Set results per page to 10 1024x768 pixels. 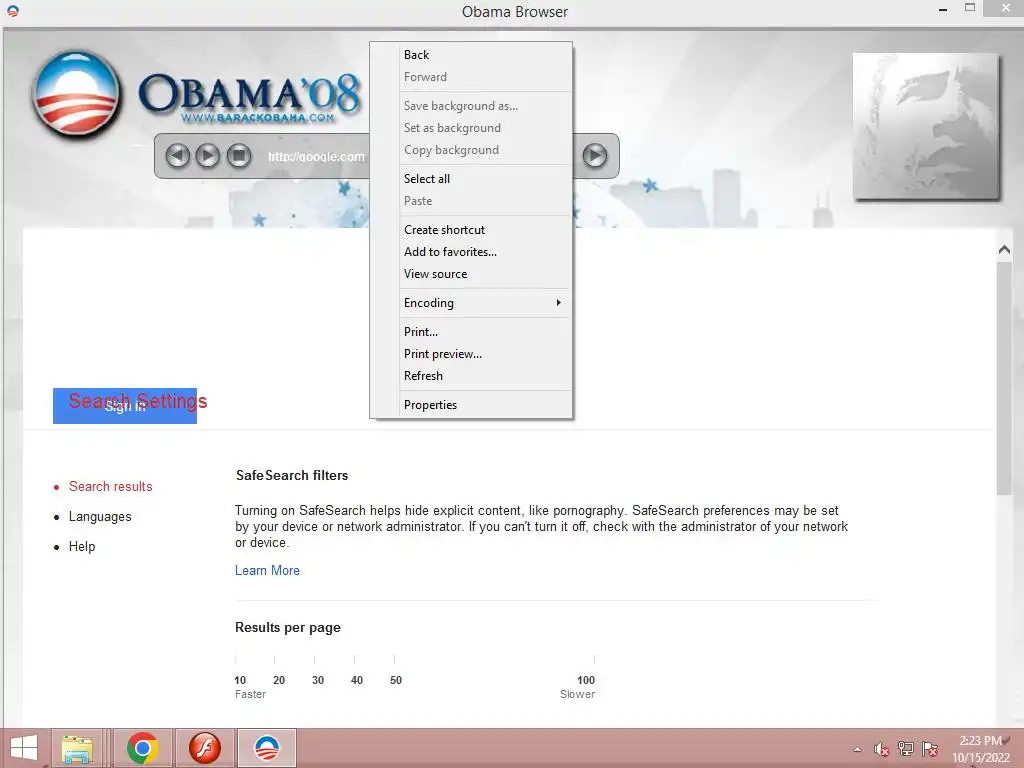[x=240, y=680]
